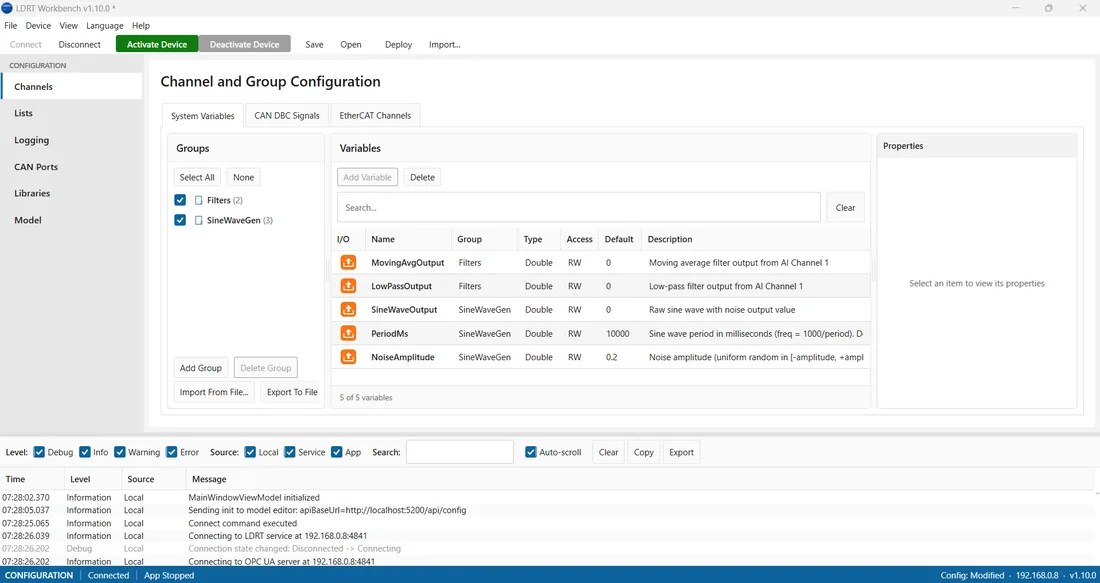Click Save in the toolbar
The image size is (1100, 583).
click(314, 44)
